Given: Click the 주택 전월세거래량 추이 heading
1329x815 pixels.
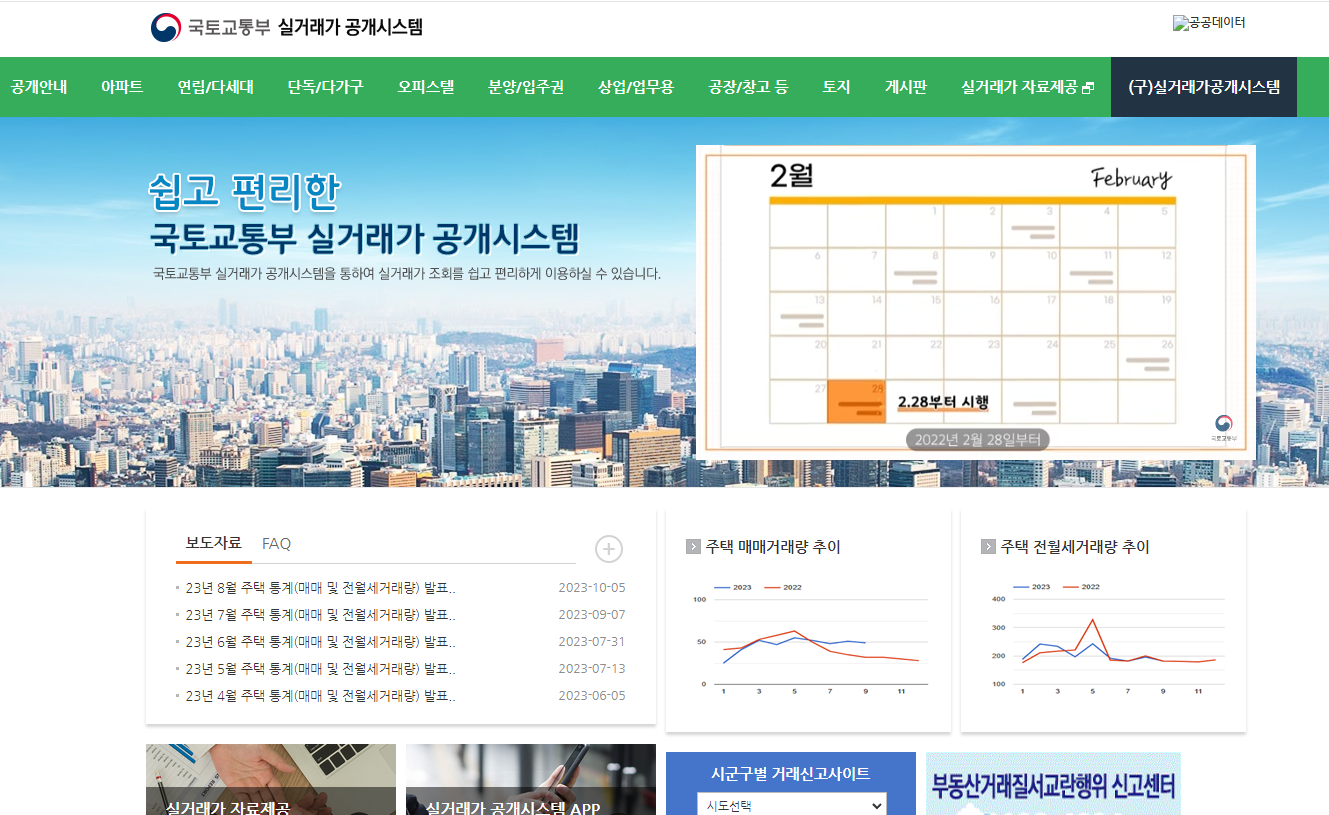Looking at the screenshot, I should tap(1075, 547).
